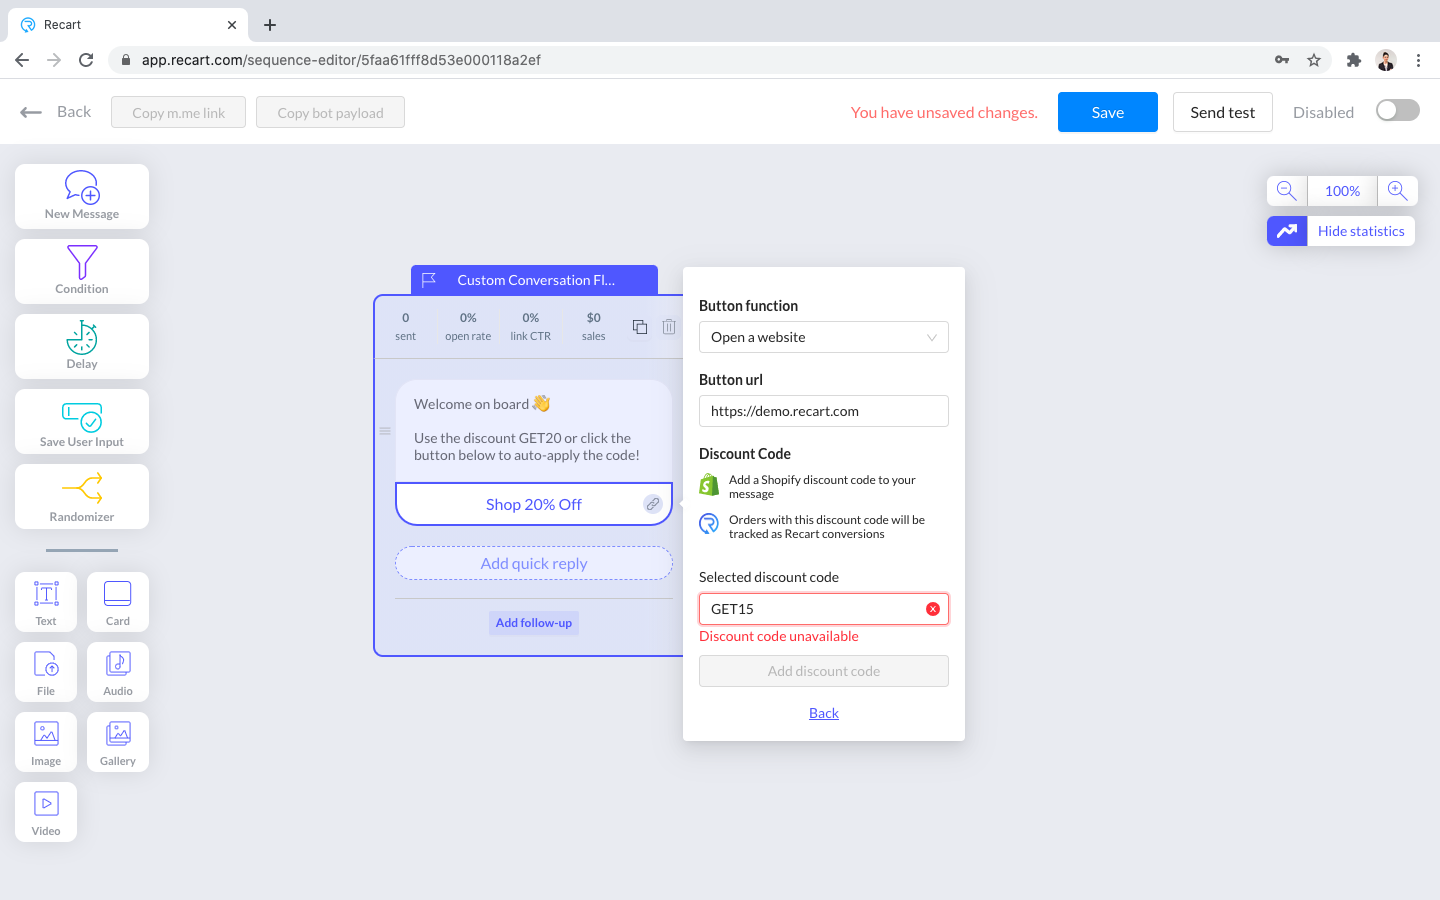The height and width of the screenshot is (900, 1440).
Task: Insert an Image element
Action: (x=46, y=742)
